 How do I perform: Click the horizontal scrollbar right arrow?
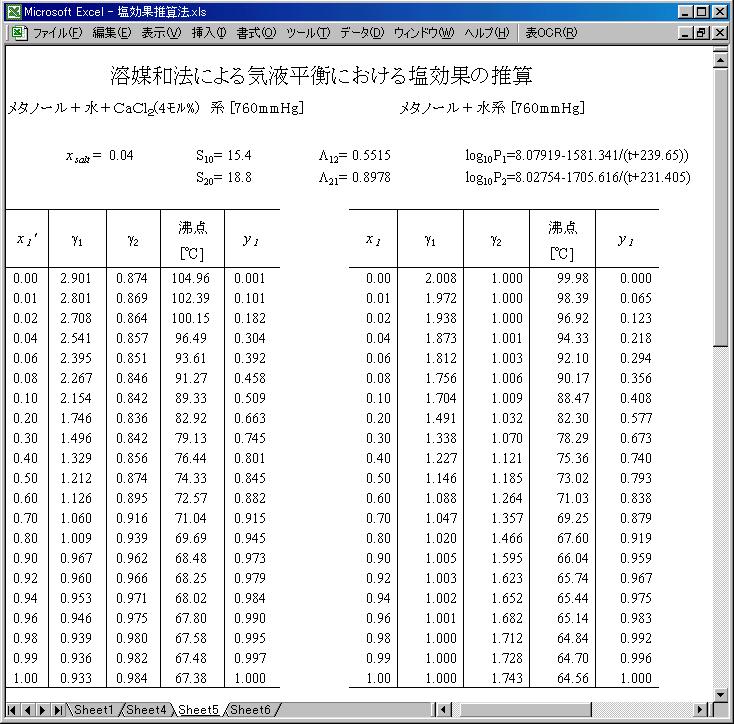click(704, 710)
